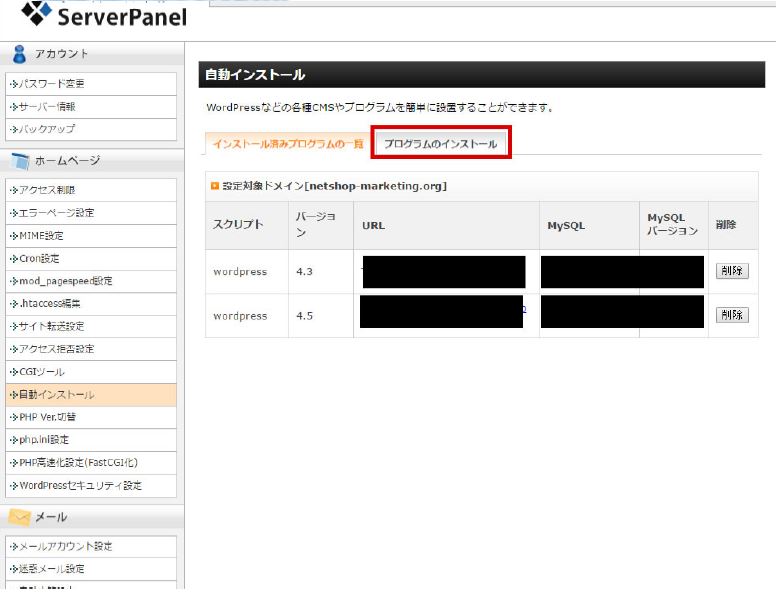The width and height of the screenshot is (776, 605).
Task: Click the ホームページ section header
Action: pos(92,161)
